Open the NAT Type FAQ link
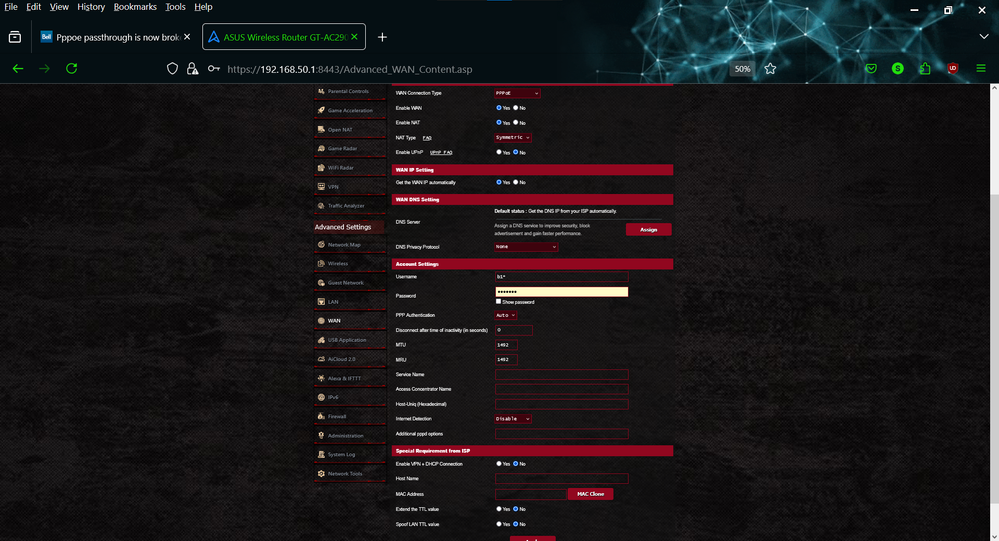The height and width of the screenshot is (541, 999). click(427, 138)
